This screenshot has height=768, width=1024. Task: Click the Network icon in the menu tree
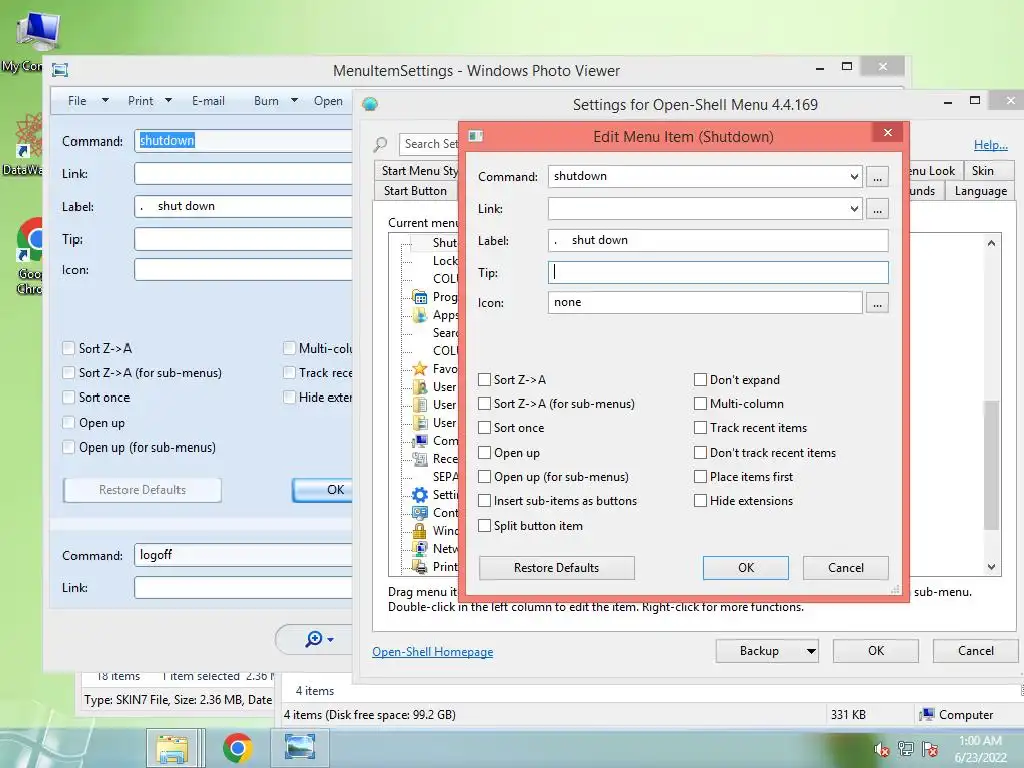(420, 549)
